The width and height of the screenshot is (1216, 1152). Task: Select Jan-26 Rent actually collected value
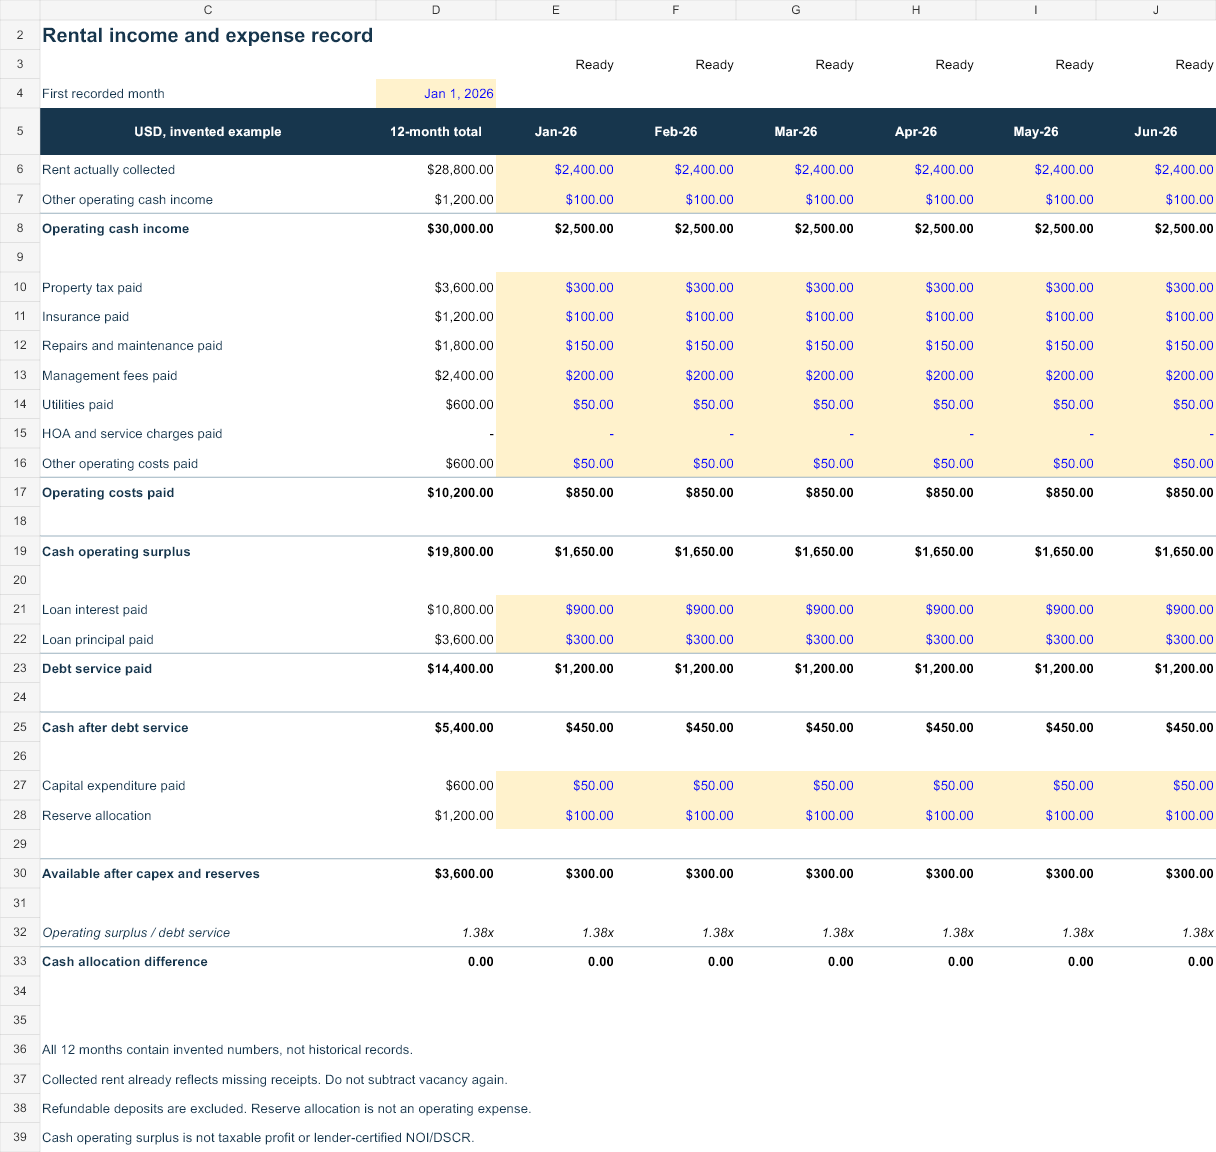(556, 170)
